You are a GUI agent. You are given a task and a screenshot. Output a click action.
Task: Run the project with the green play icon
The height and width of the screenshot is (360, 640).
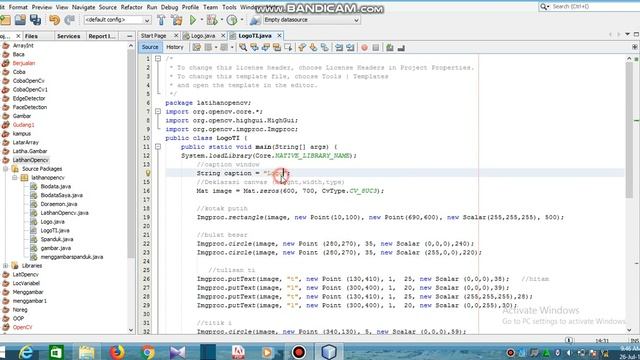193,20
